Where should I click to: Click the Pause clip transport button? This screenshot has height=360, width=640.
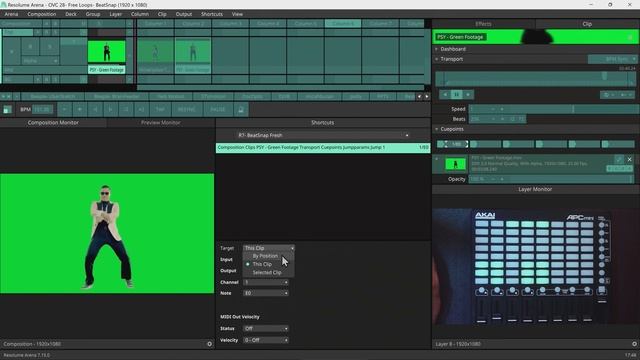[456, 95]
